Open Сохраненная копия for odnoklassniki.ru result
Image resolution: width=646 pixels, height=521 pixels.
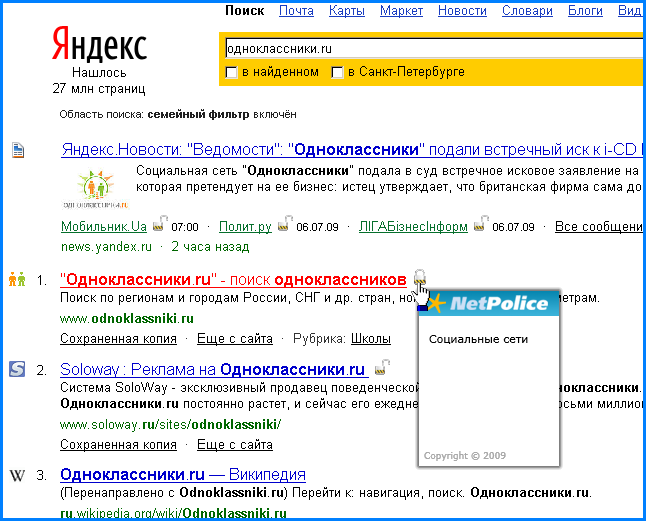[118, 339]
